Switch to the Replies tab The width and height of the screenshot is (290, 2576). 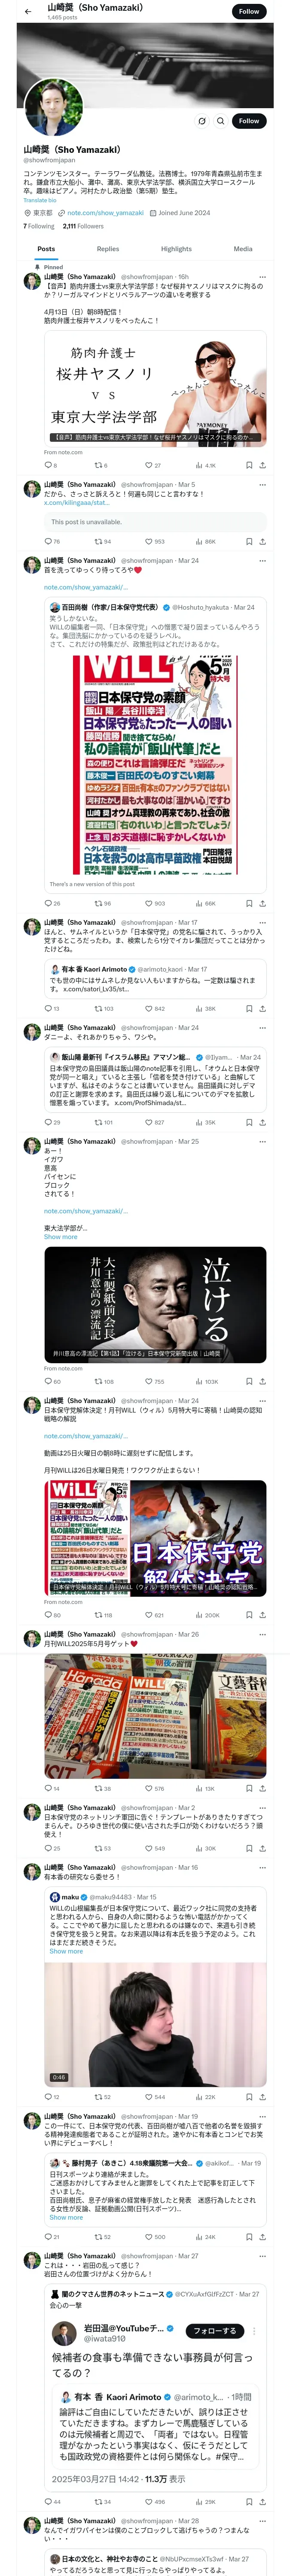click(108, 249)
